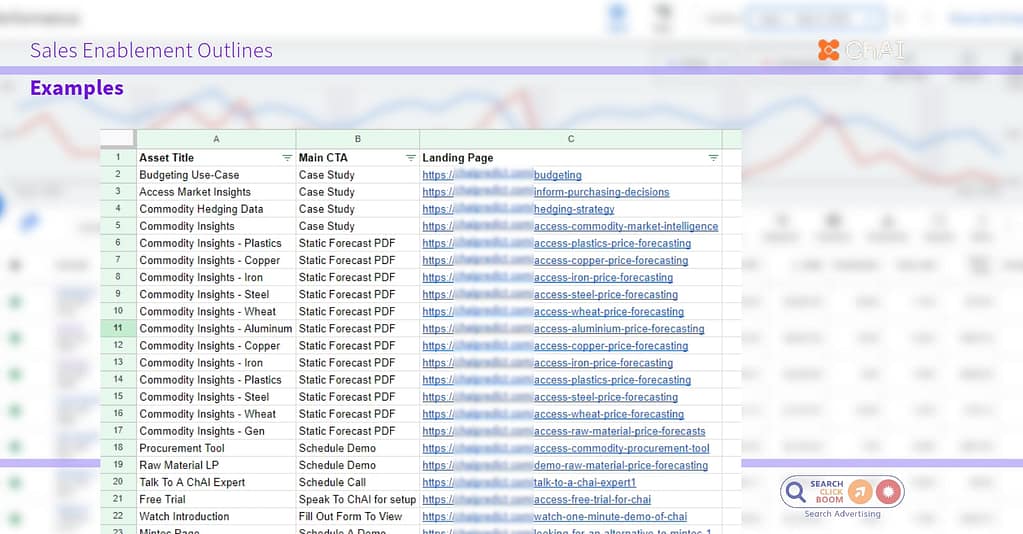Select row 11 header
The image size is (1023, 534).
click(118, 328)
